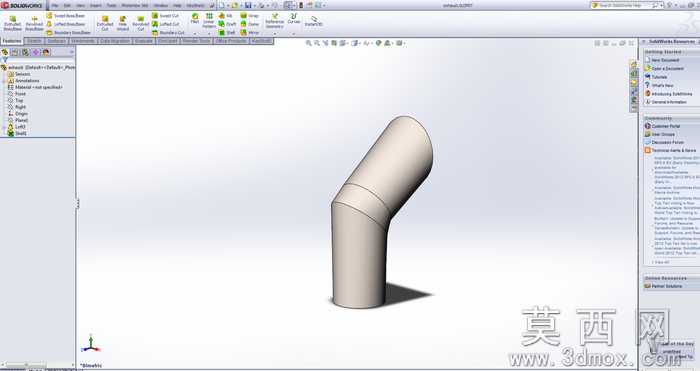Select the Mirror tool

click(250, 33)
